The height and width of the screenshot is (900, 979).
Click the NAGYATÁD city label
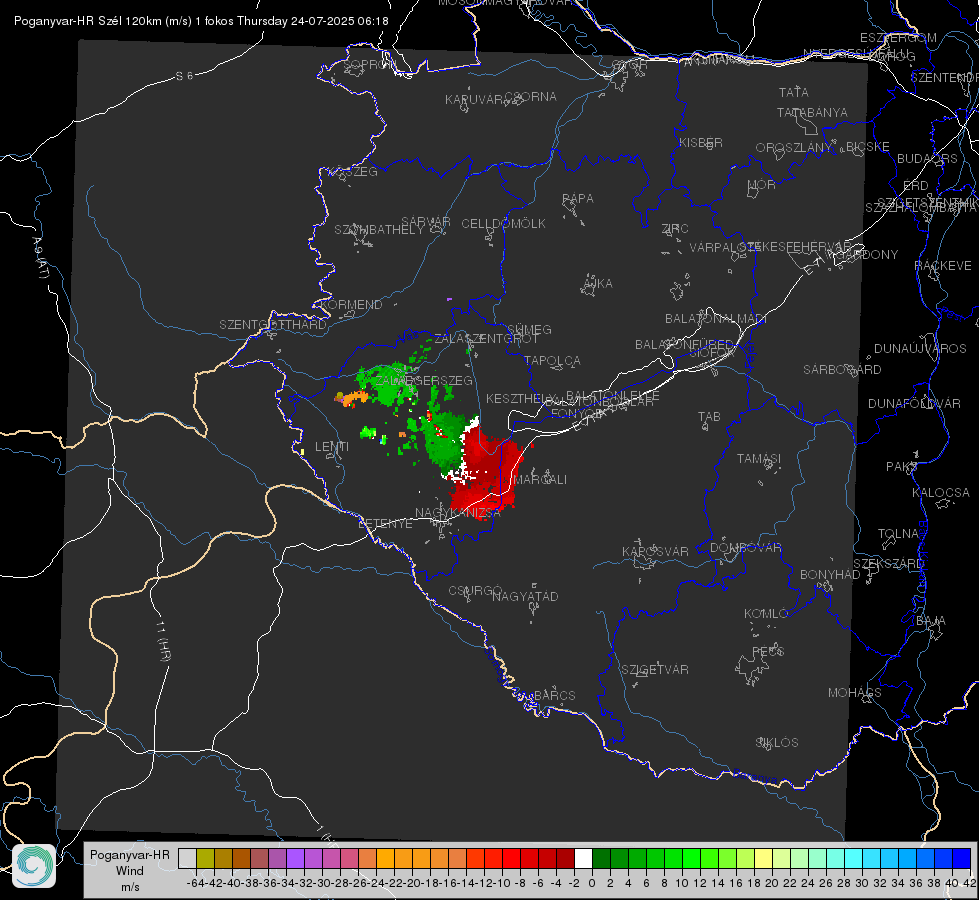click(525, 596)
